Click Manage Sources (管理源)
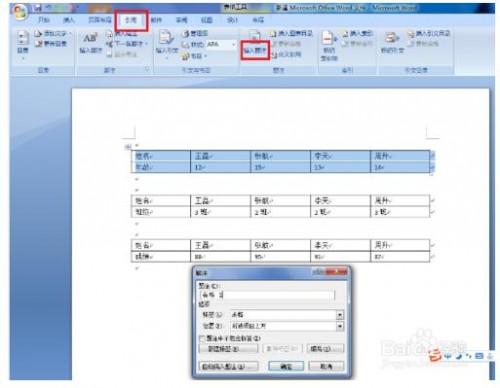 (195, 34)
